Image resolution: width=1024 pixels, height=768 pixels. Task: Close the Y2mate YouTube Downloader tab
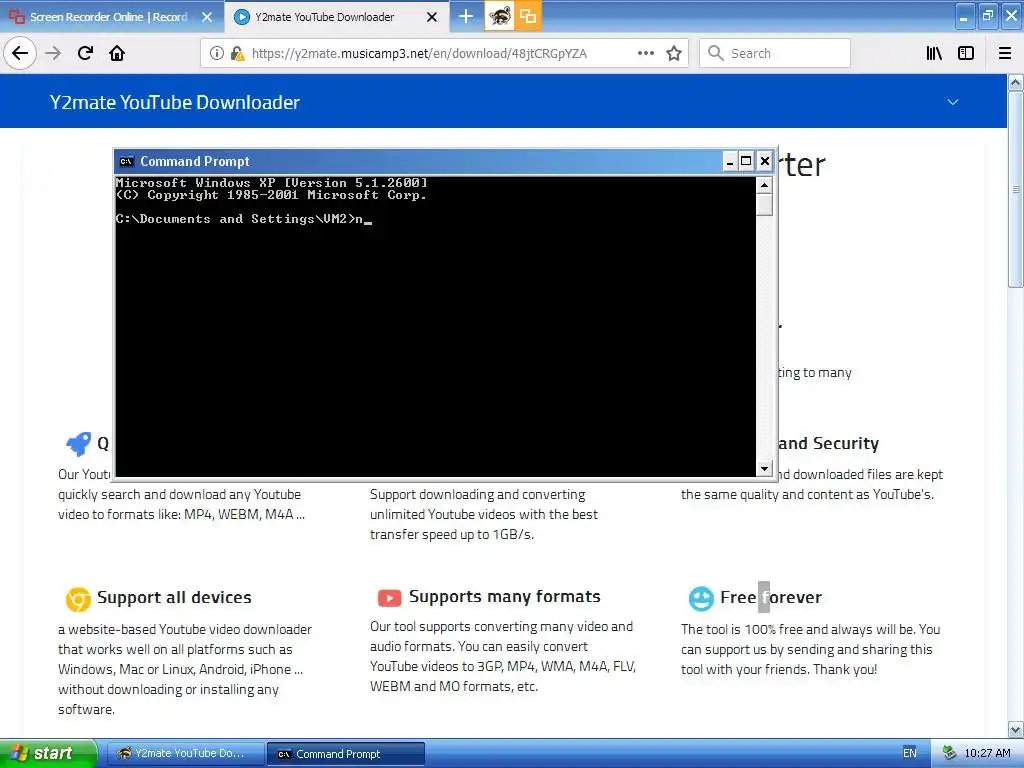click(432, 17)
